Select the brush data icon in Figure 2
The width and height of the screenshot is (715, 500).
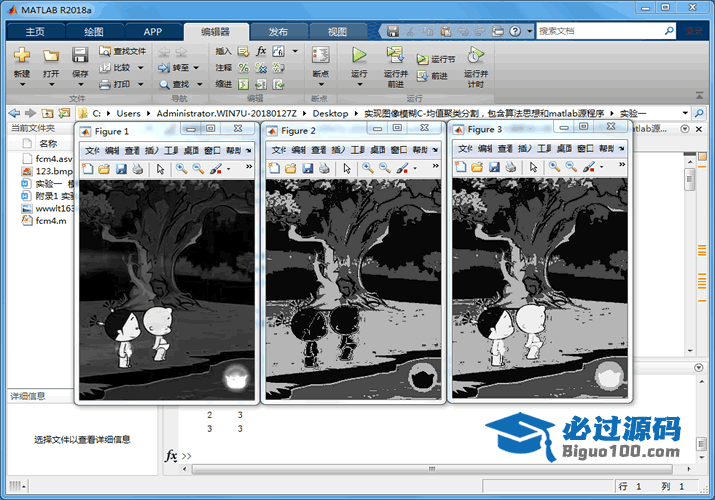(402, 168)
